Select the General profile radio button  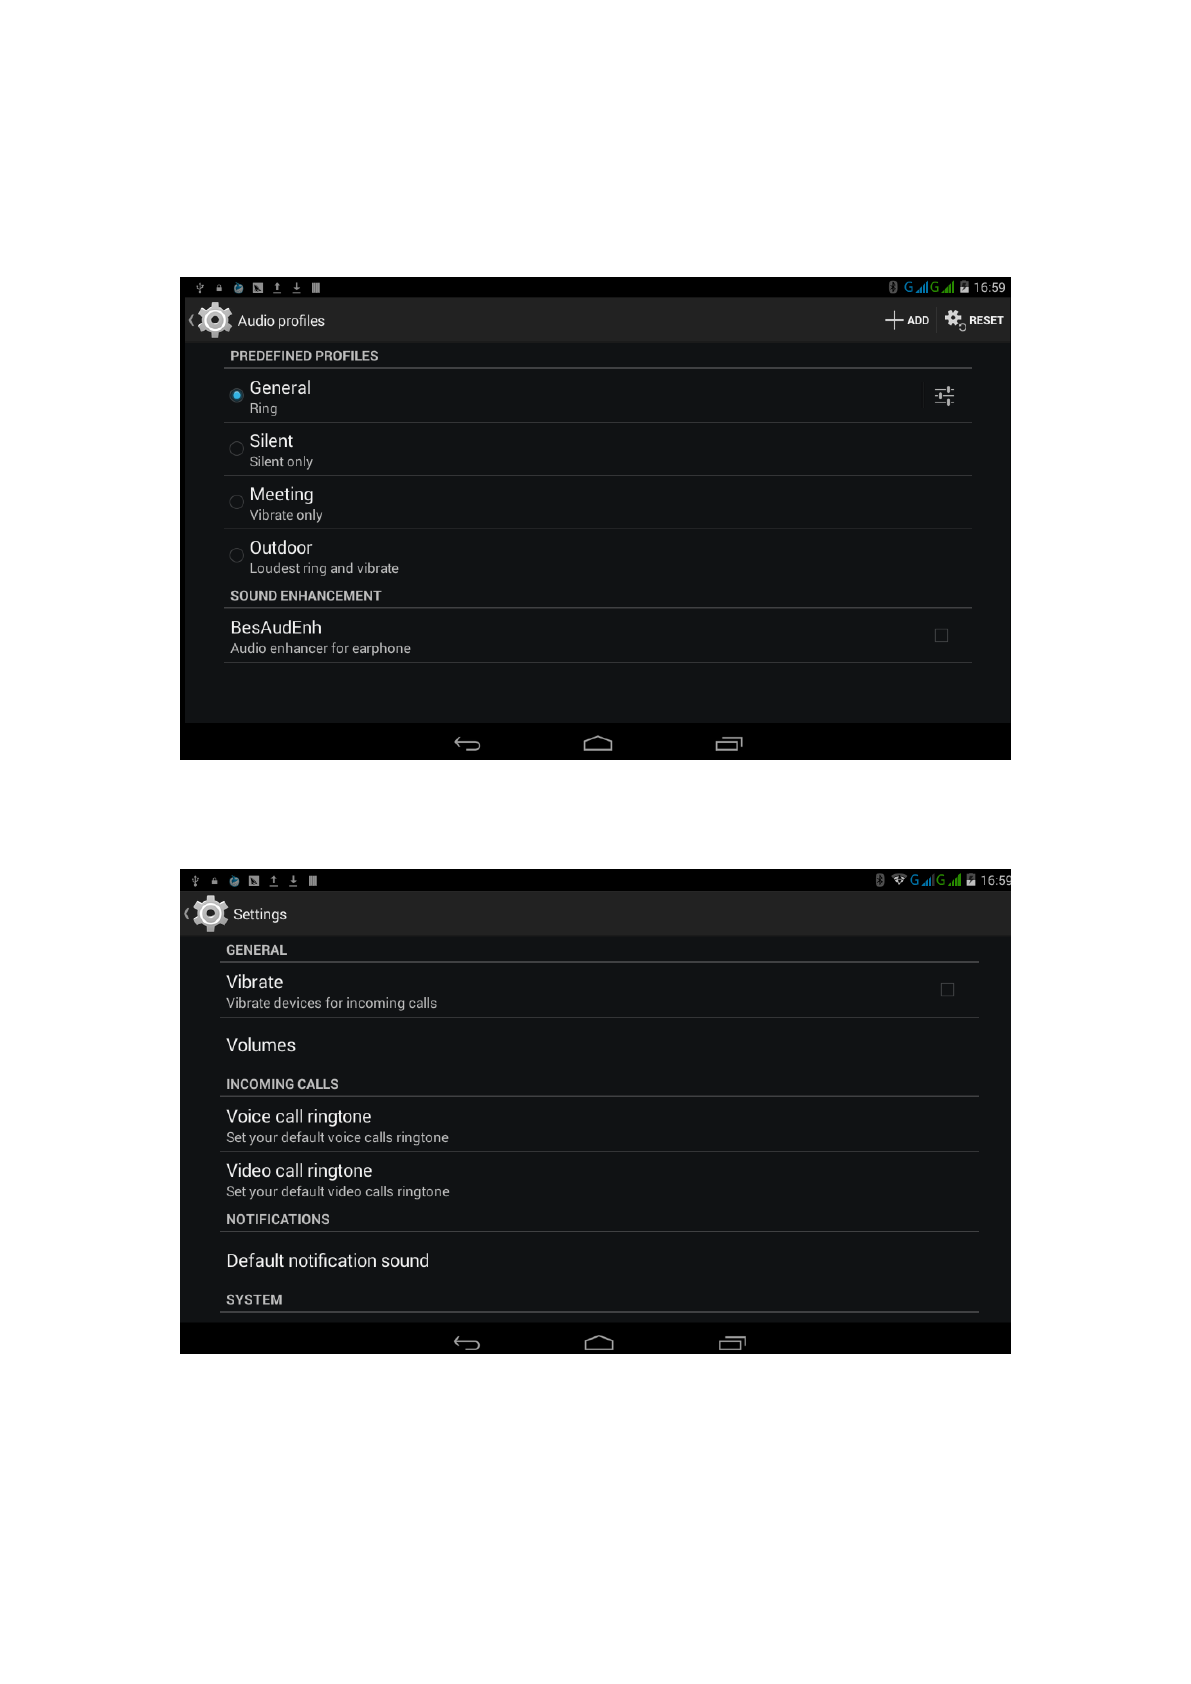coord(237,395)
